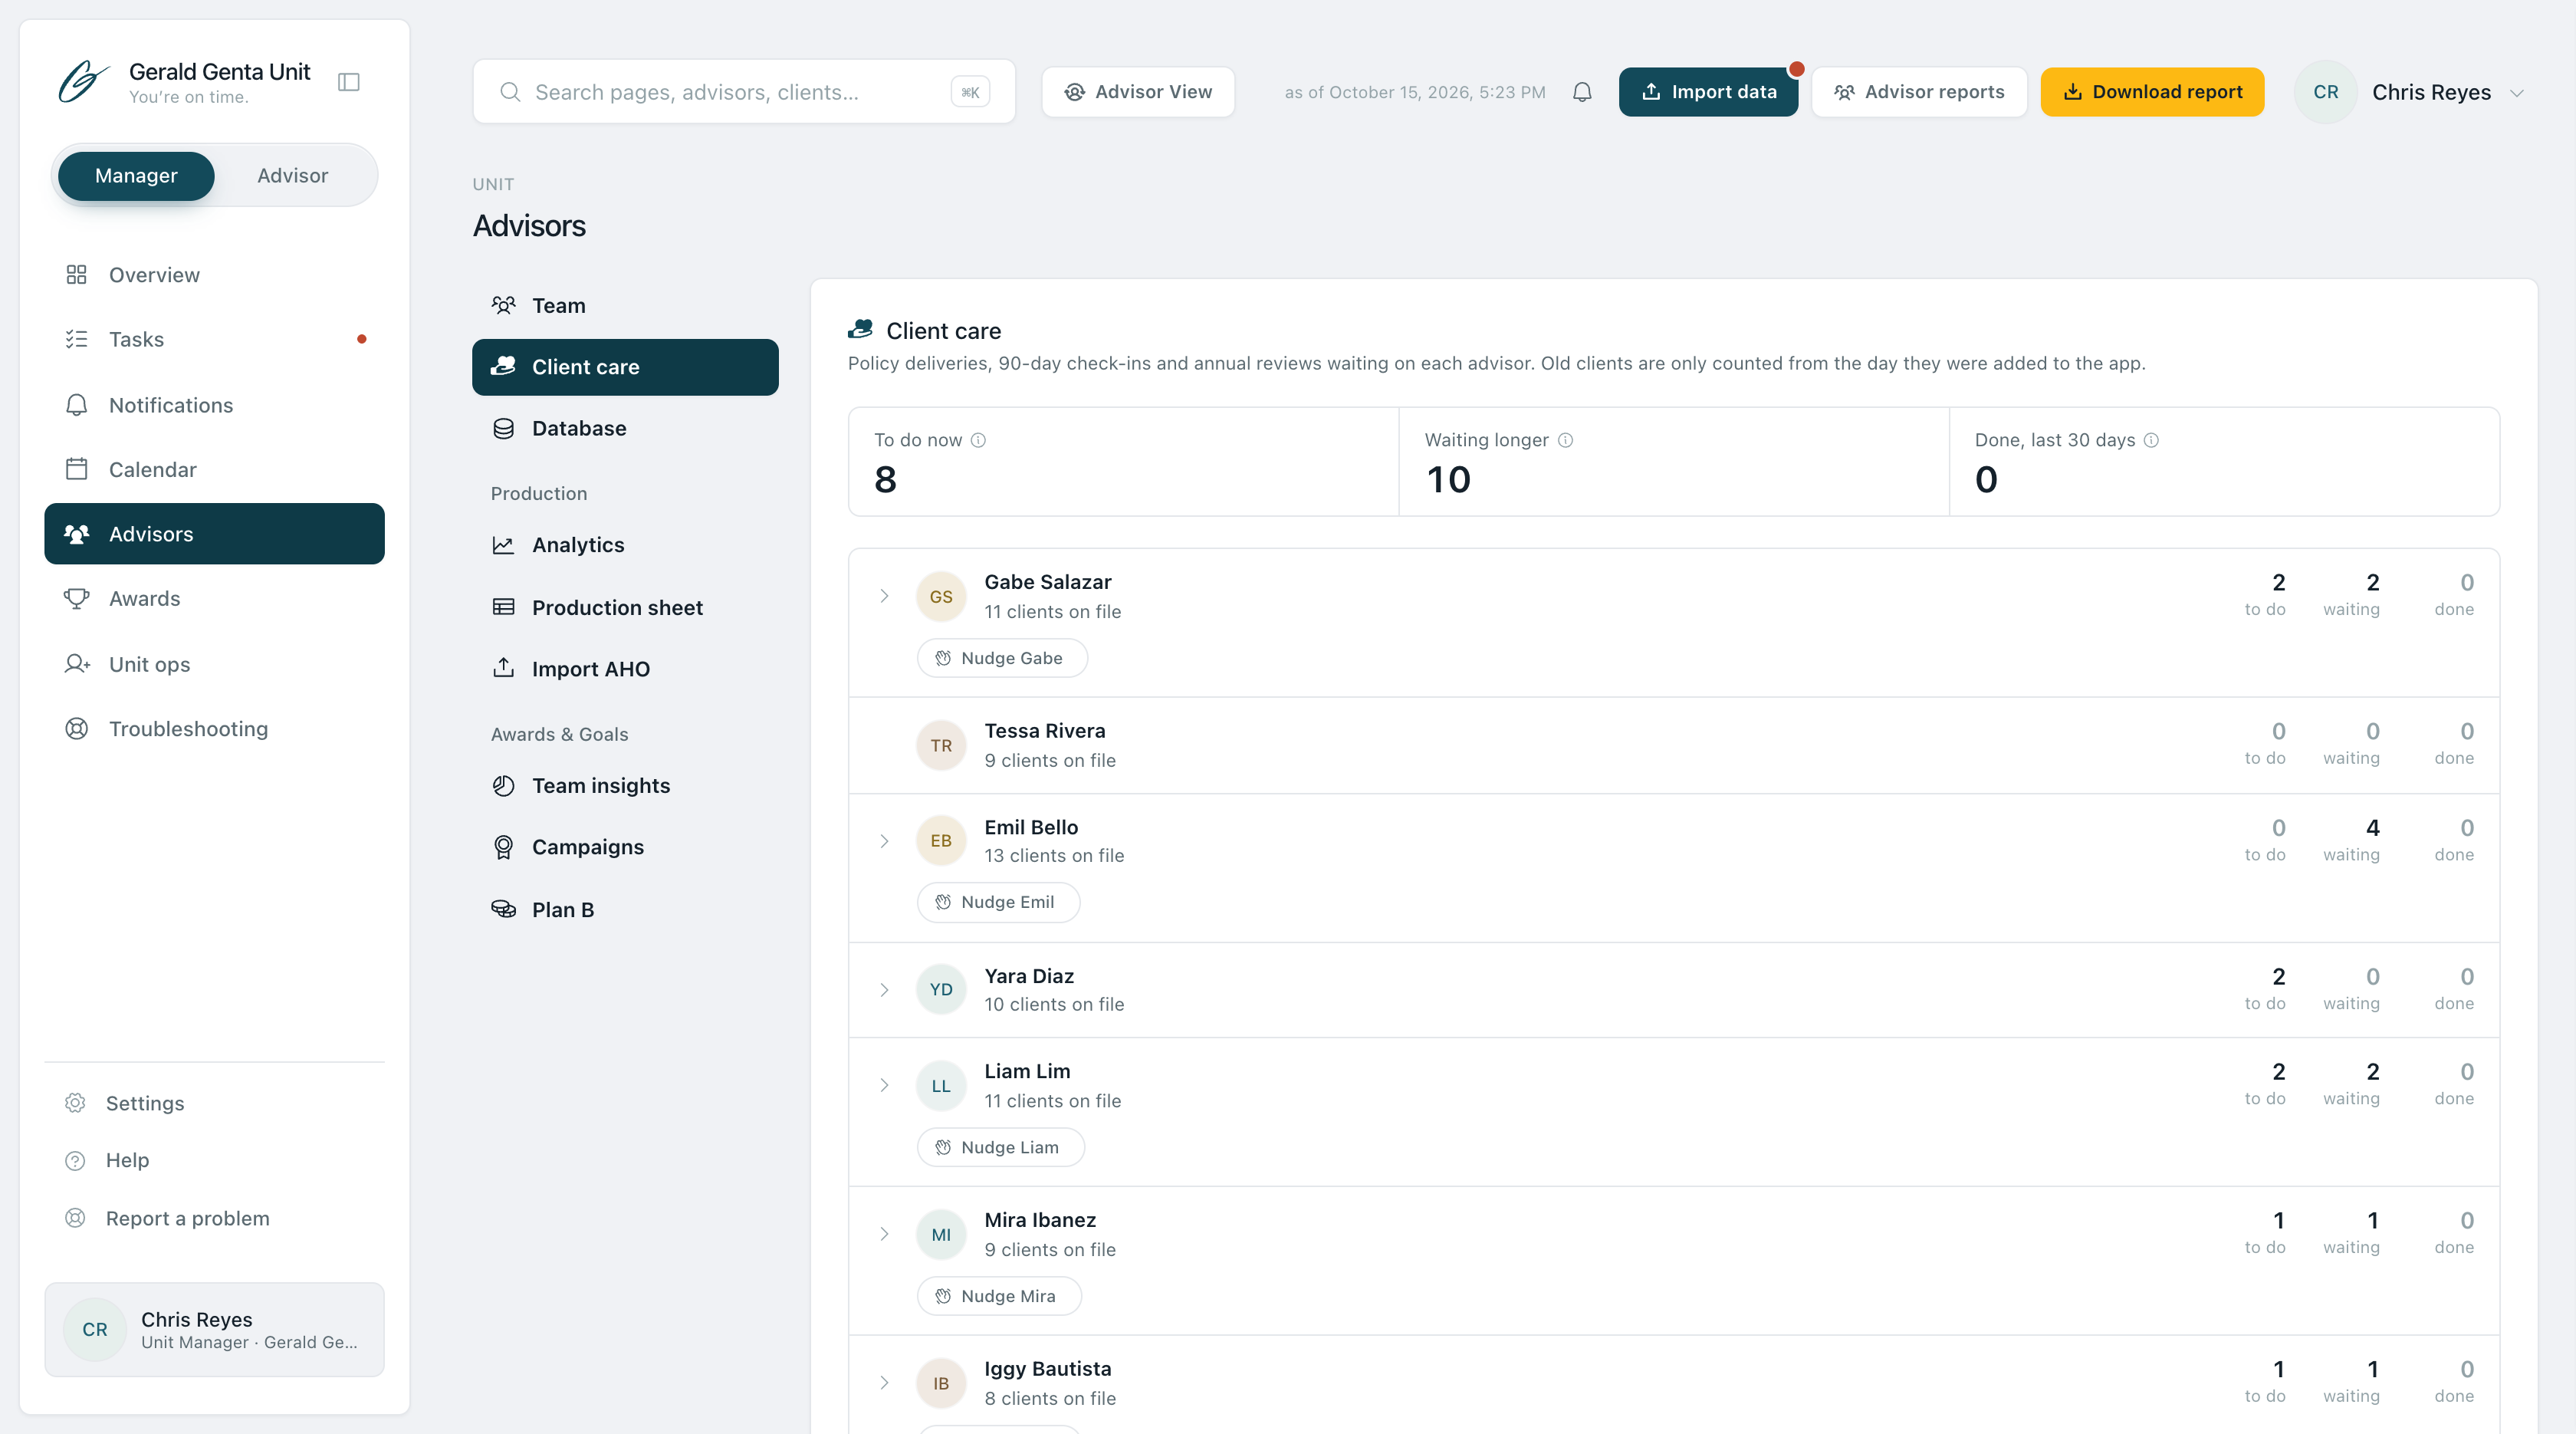Open Troubleshooting in the sidebar
2576x1434 pixels.
pos(214,729)
